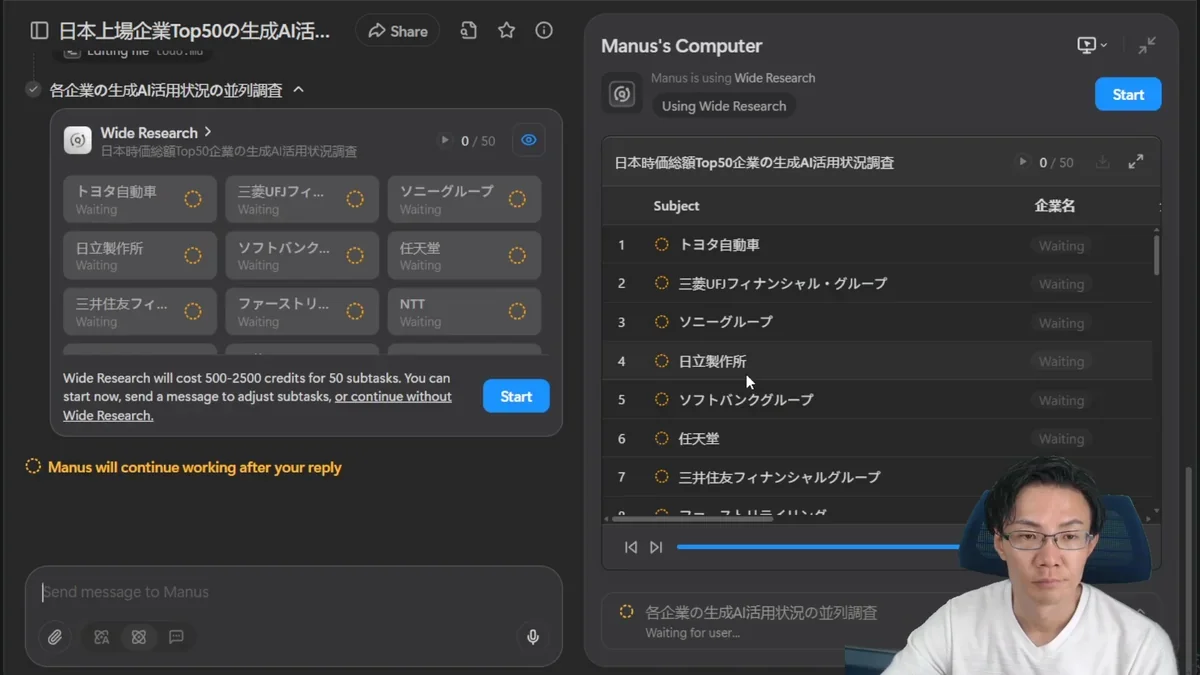
Task: Jump to previous step in playback
Action: tap(631, 547)
